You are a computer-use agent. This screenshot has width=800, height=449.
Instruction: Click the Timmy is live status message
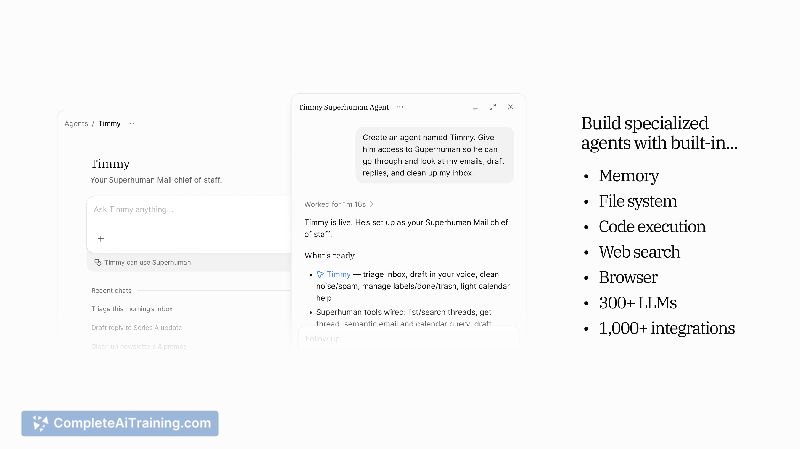coord(406,228)
